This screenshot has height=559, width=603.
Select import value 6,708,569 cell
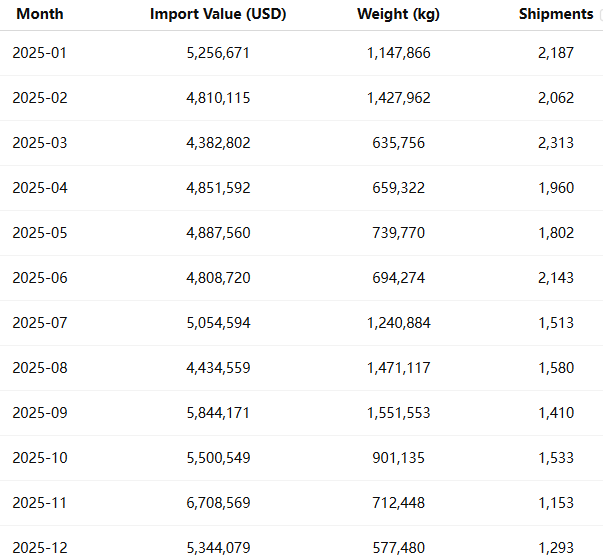click(218, 503)
